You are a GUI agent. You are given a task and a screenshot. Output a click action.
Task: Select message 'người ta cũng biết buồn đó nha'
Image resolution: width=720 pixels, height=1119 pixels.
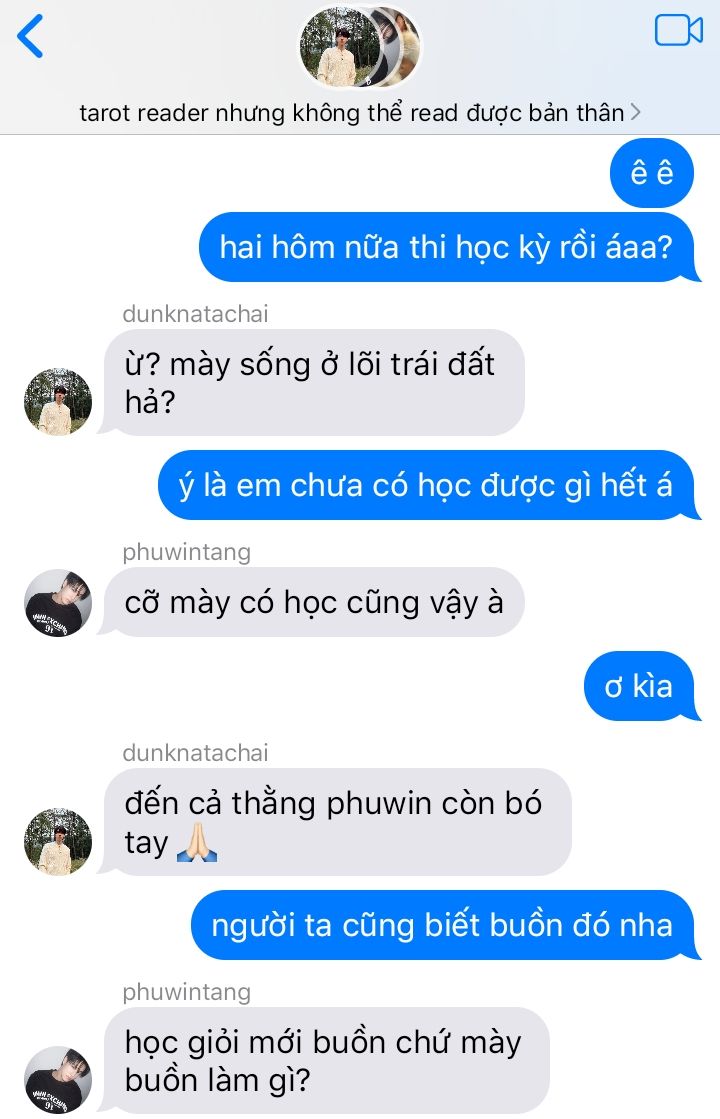tap(445, 925)
